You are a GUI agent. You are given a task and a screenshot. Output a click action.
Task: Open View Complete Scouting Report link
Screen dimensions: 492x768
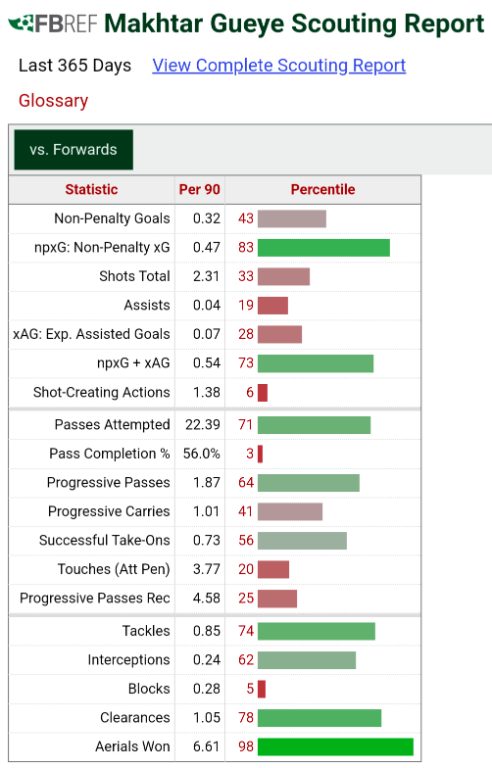coord(279,66)
